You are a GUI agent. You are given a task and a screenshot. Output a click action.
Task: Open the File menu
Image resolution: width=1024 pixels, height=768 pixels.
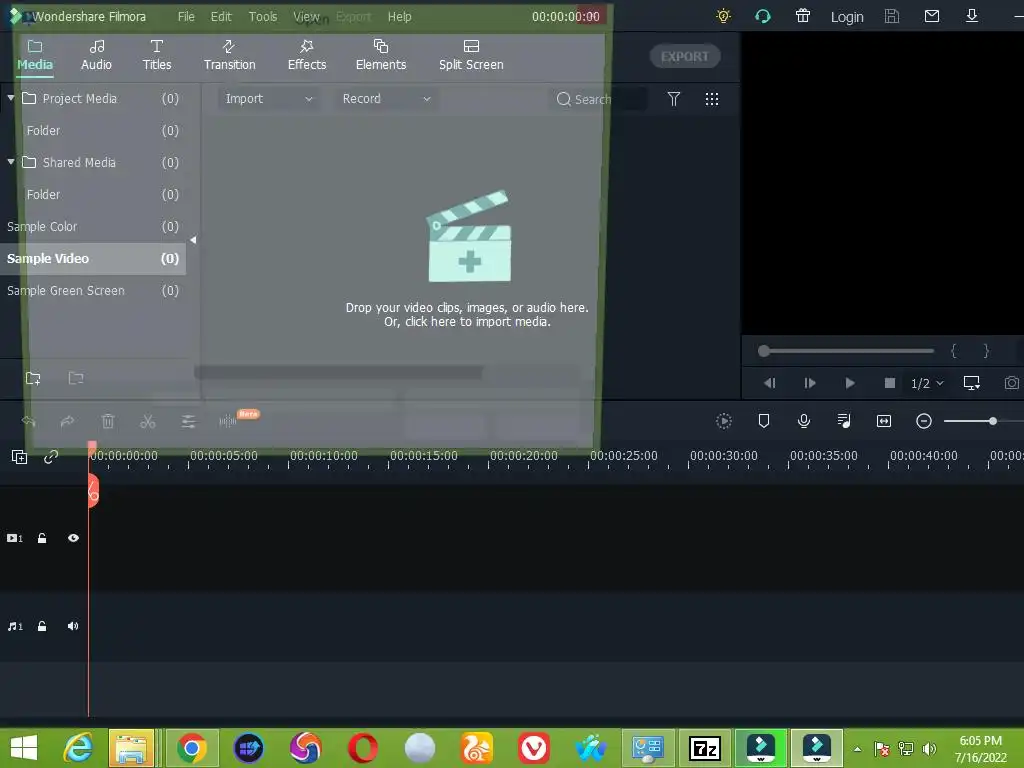[x=186, y=16]
